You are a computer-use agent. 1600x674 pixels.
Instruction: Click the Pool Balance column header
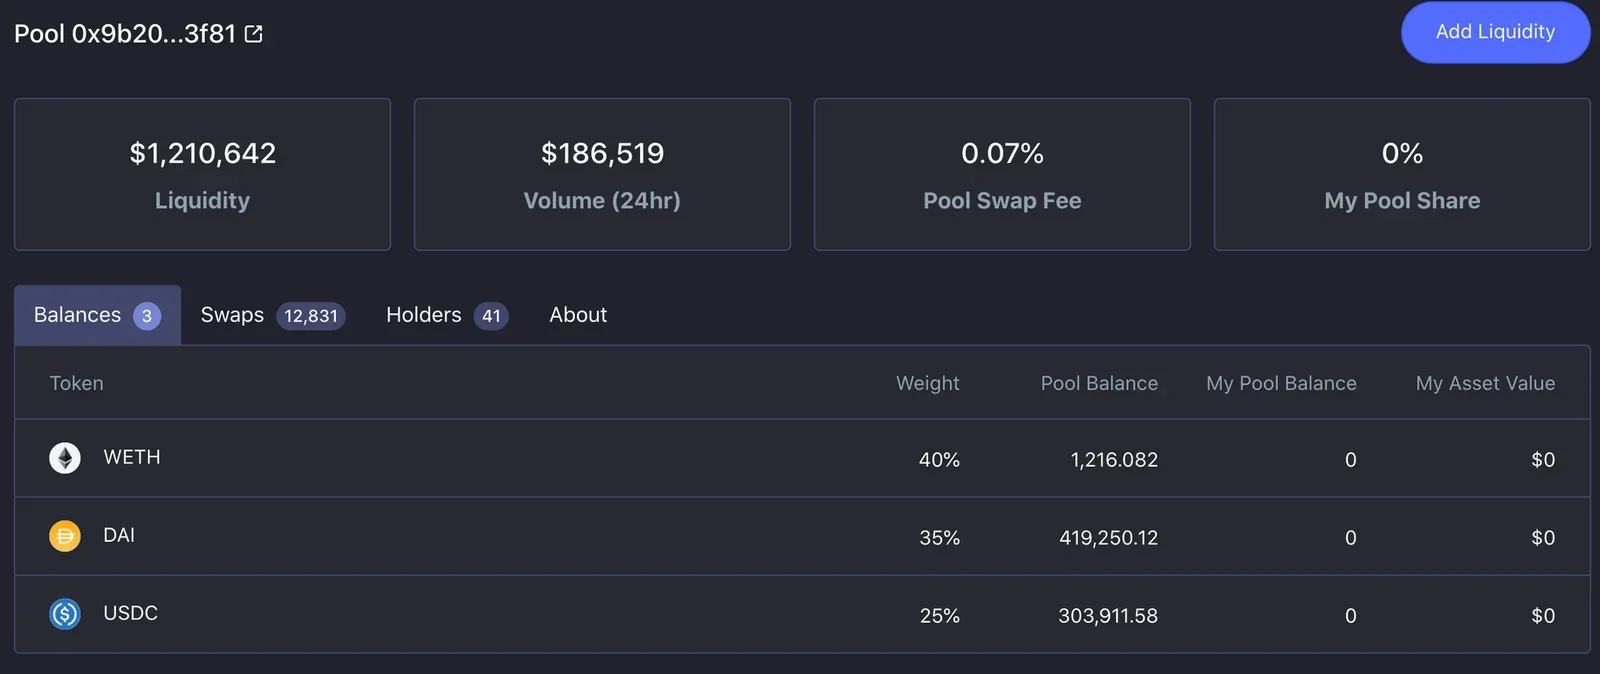(x=1099, y=383)
